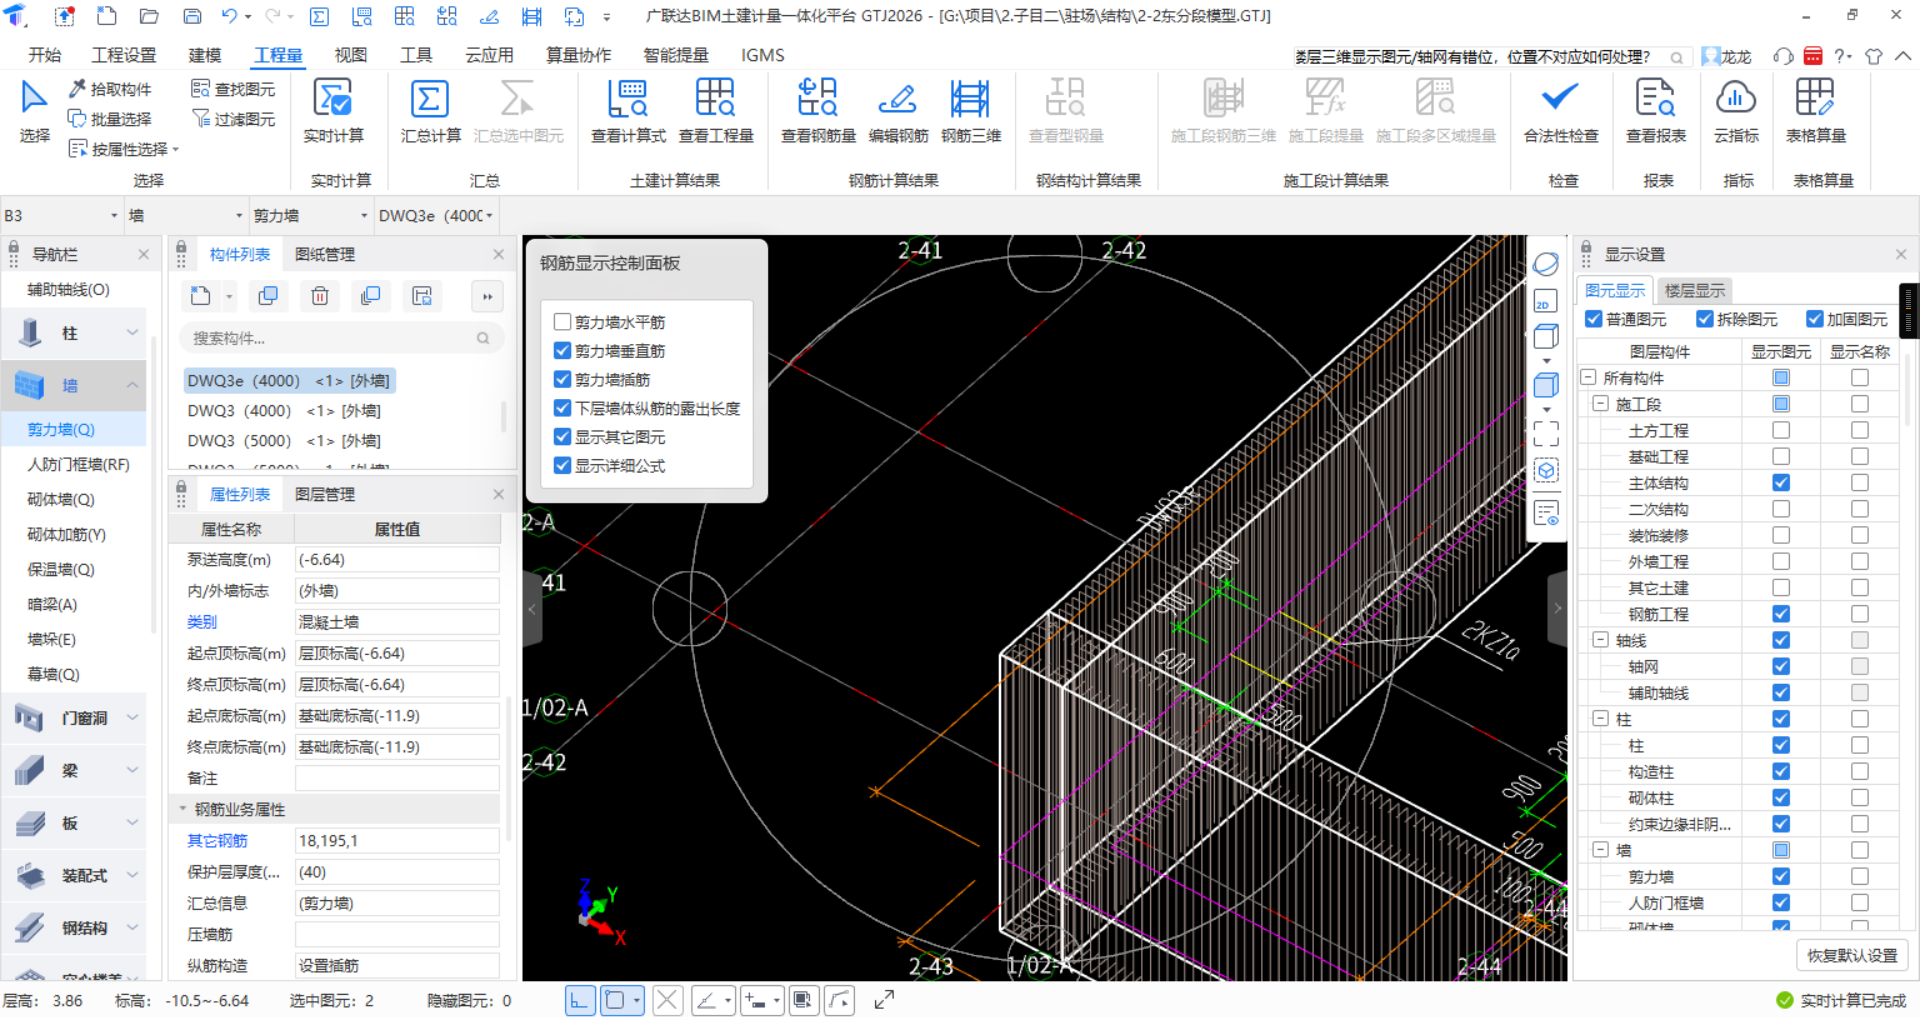Click the open folder icon in title bar
Image resolution: width=1920 pixels, height=1017 pixels.
[x=149, y=16]
